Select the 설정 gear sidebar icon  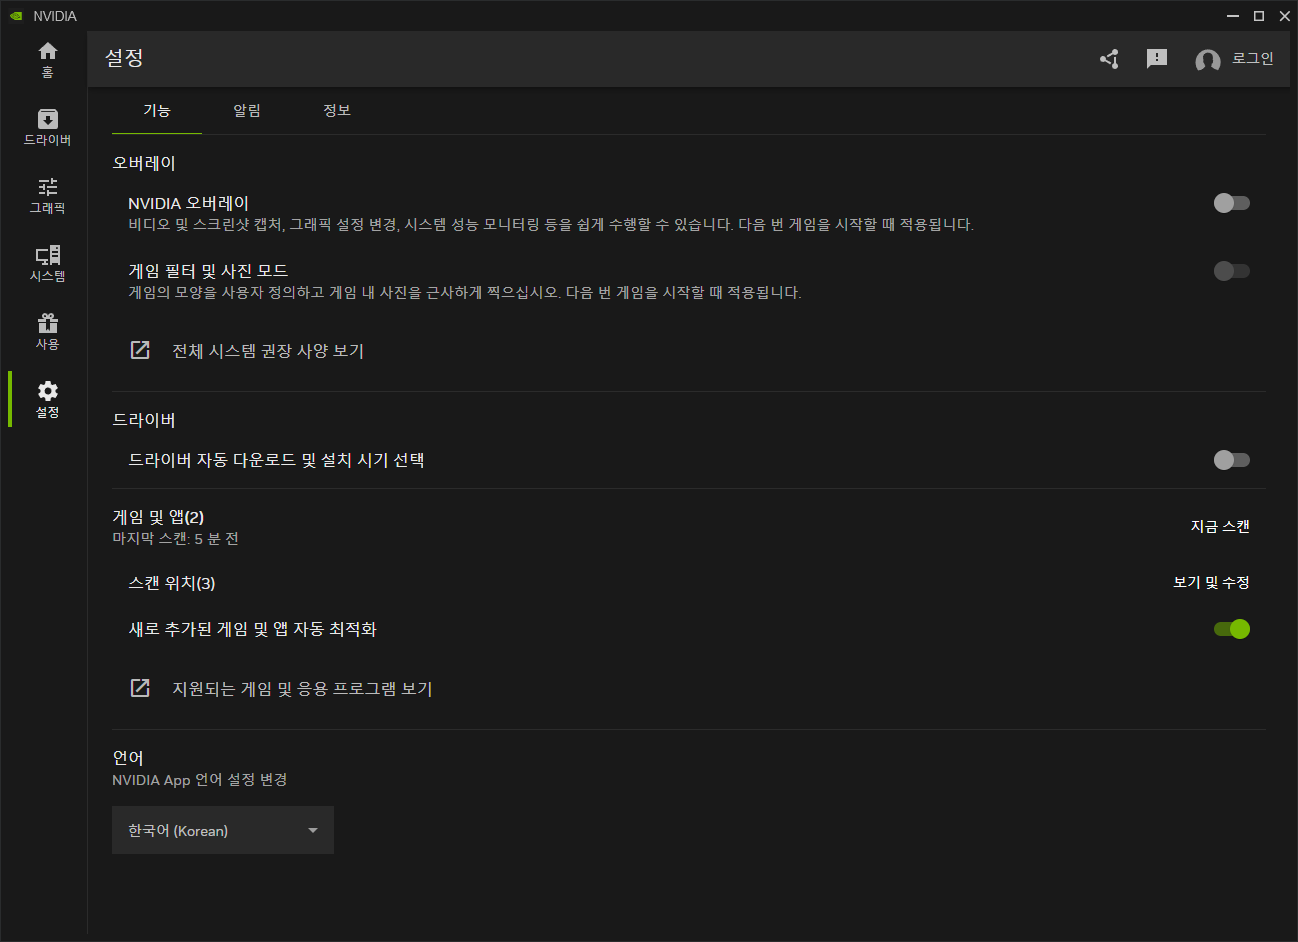coord(47,399)
